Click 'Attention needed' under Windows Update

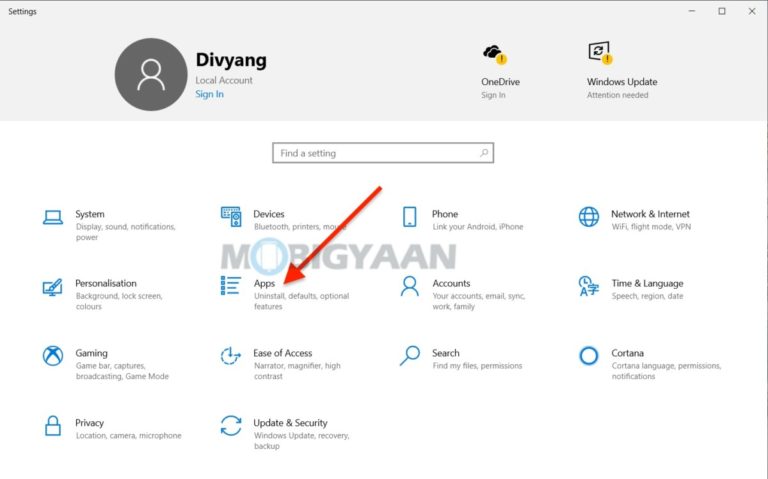tap(618, 95)
